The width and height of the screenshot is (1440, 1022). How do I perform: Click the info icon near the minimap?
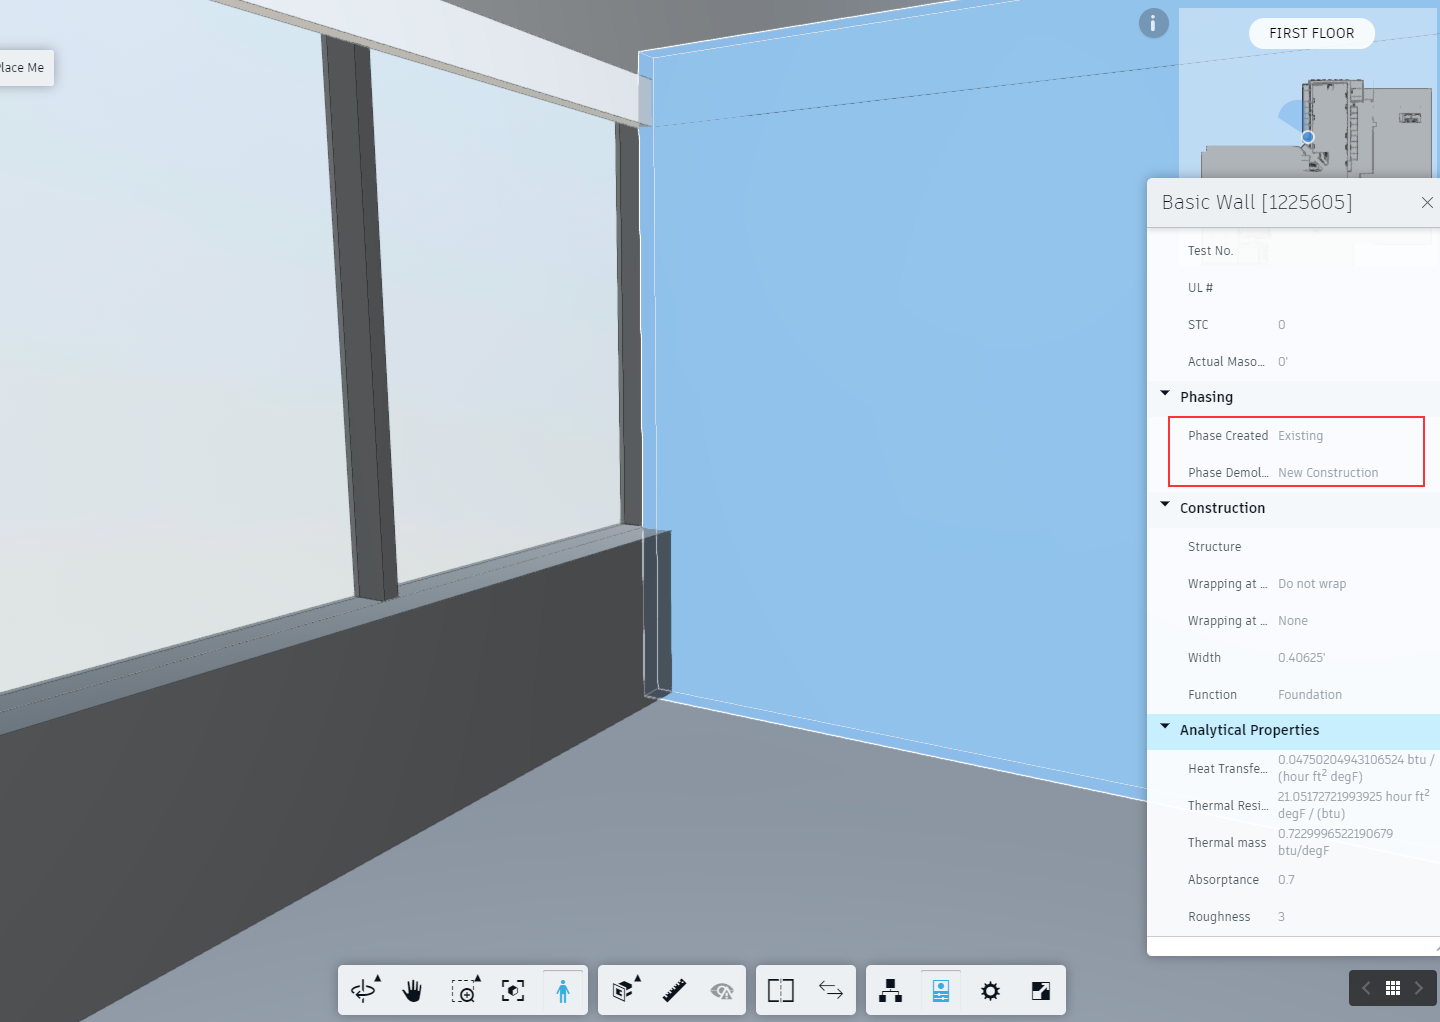point(1153,23)
